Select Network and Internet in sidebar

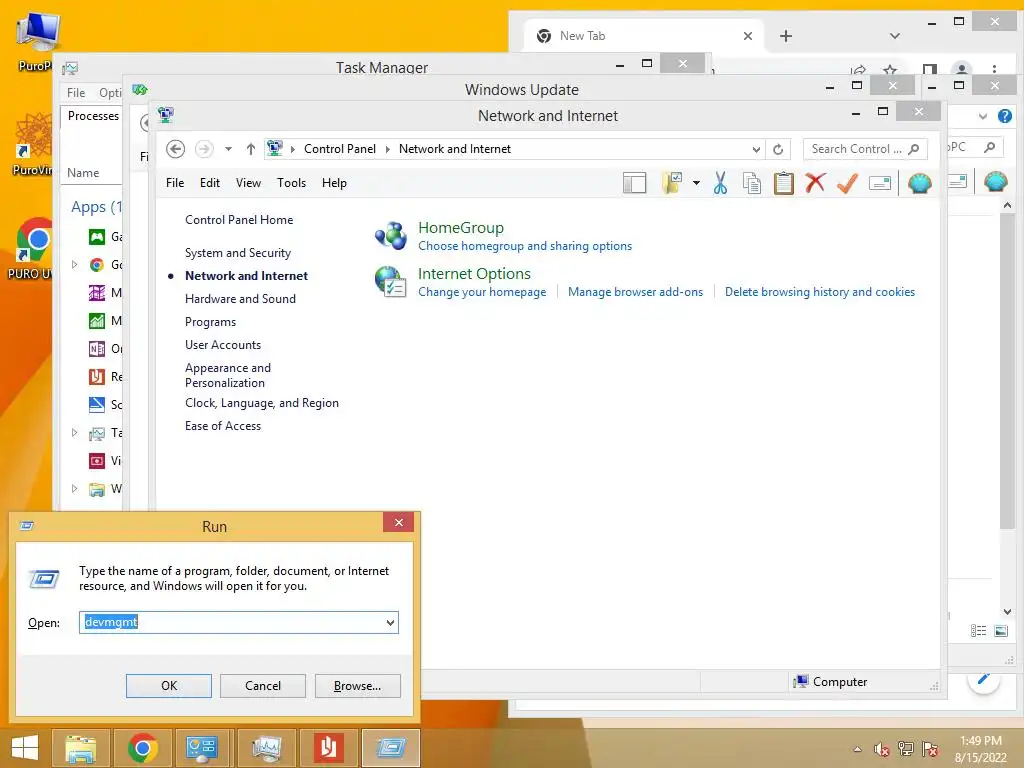click(246, 276)
